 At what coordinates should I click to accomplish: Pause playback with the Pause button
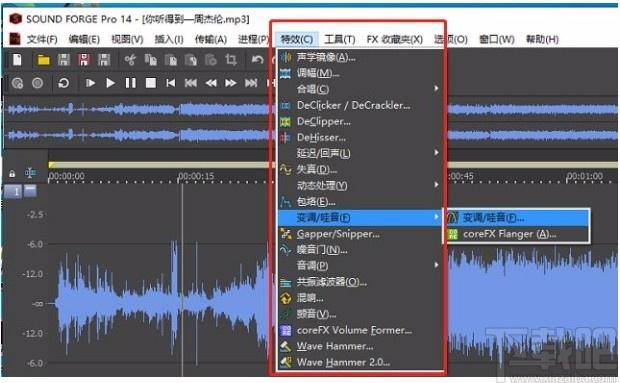pos(130,83)
